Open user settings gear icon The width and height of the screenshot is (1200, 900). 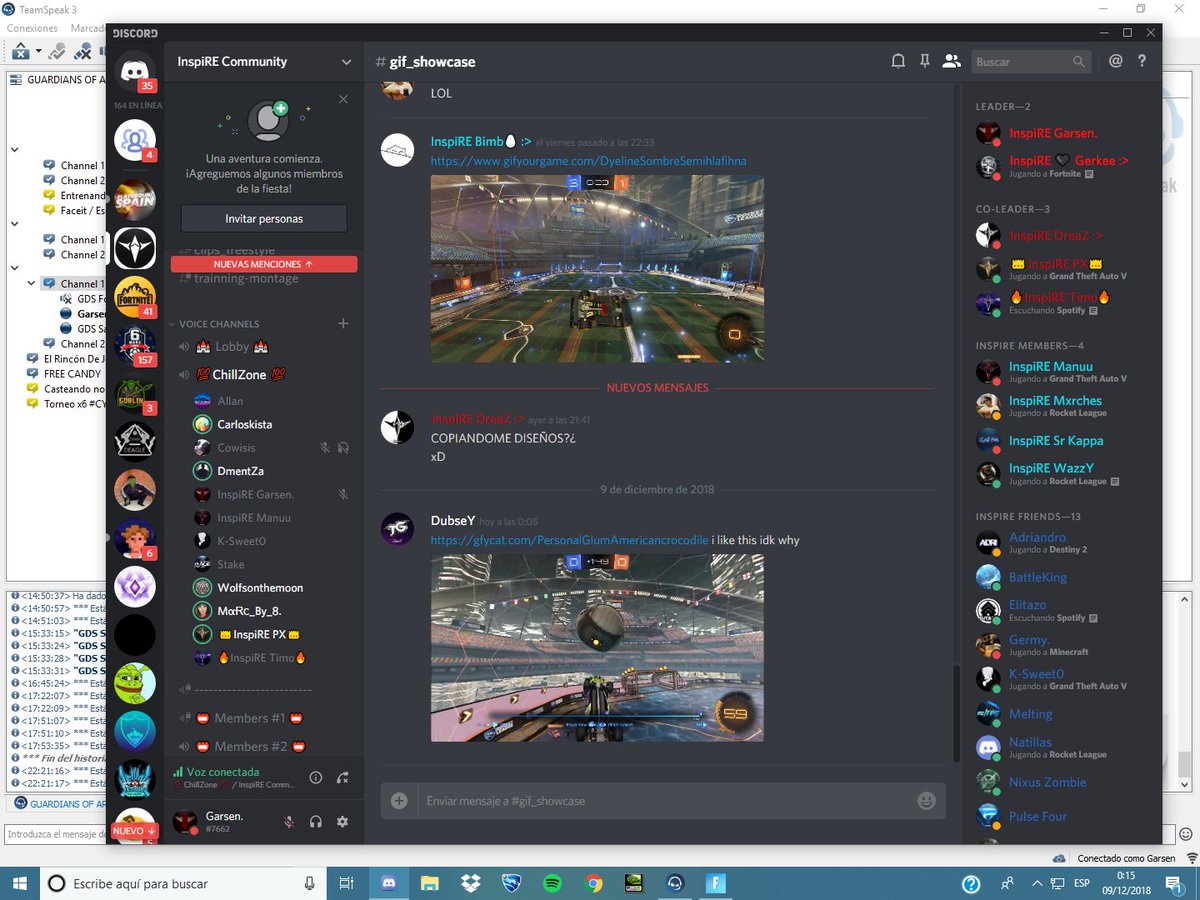coord(343,821)
